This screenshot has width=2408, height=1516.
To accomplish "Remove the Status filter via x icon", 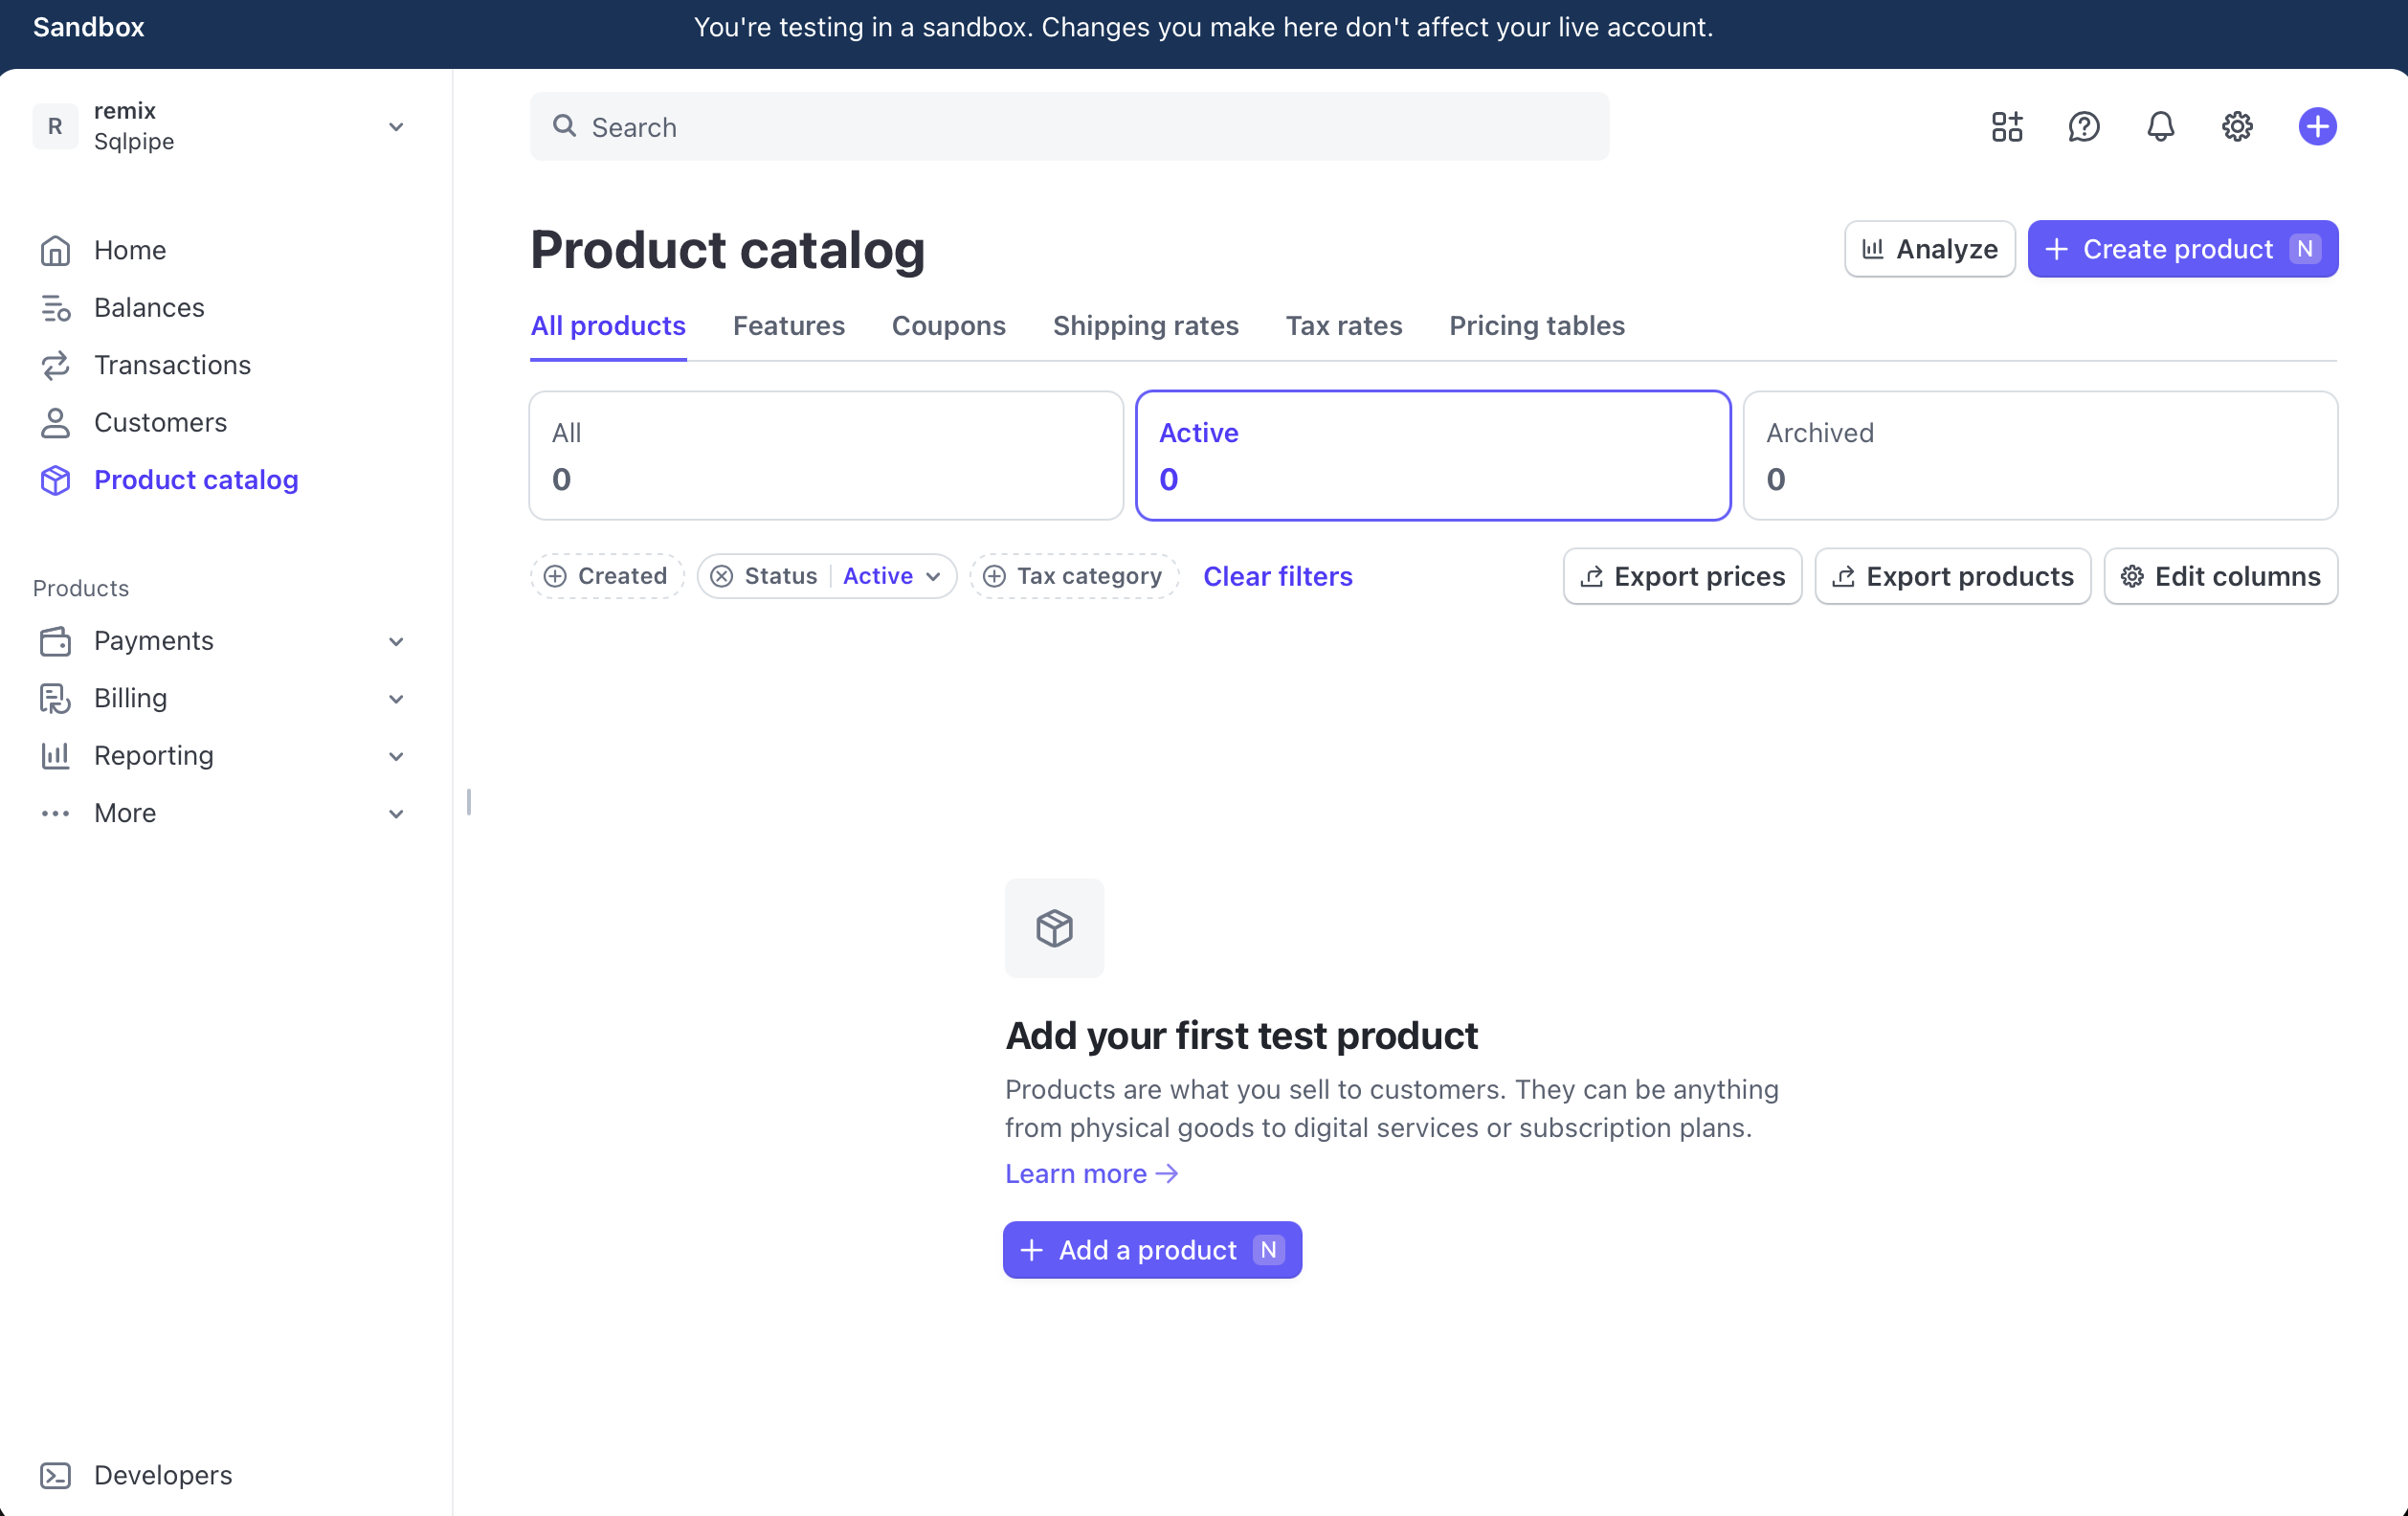I will [x=722, y=576].
